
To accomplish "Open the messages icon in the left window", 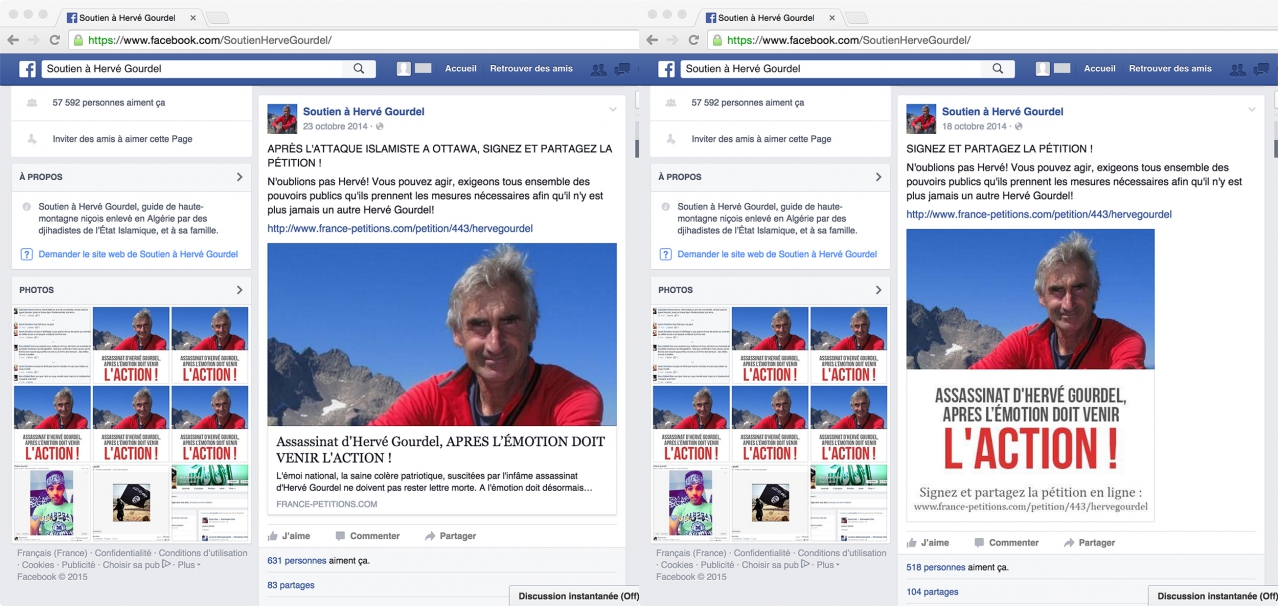I will pyautogui.click(x=621, y=69).
